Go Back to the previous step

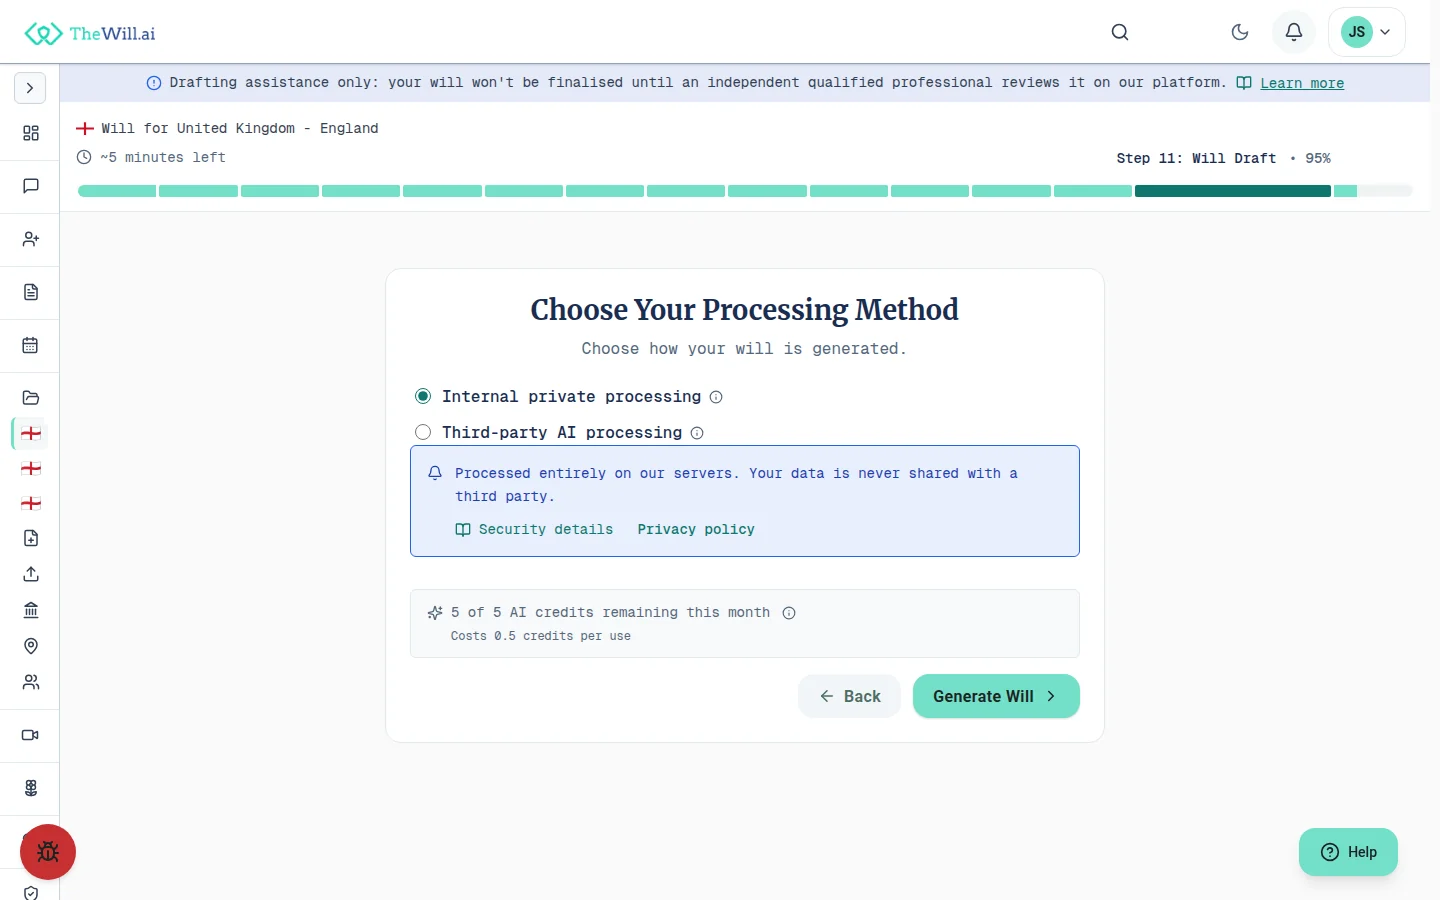849,696
